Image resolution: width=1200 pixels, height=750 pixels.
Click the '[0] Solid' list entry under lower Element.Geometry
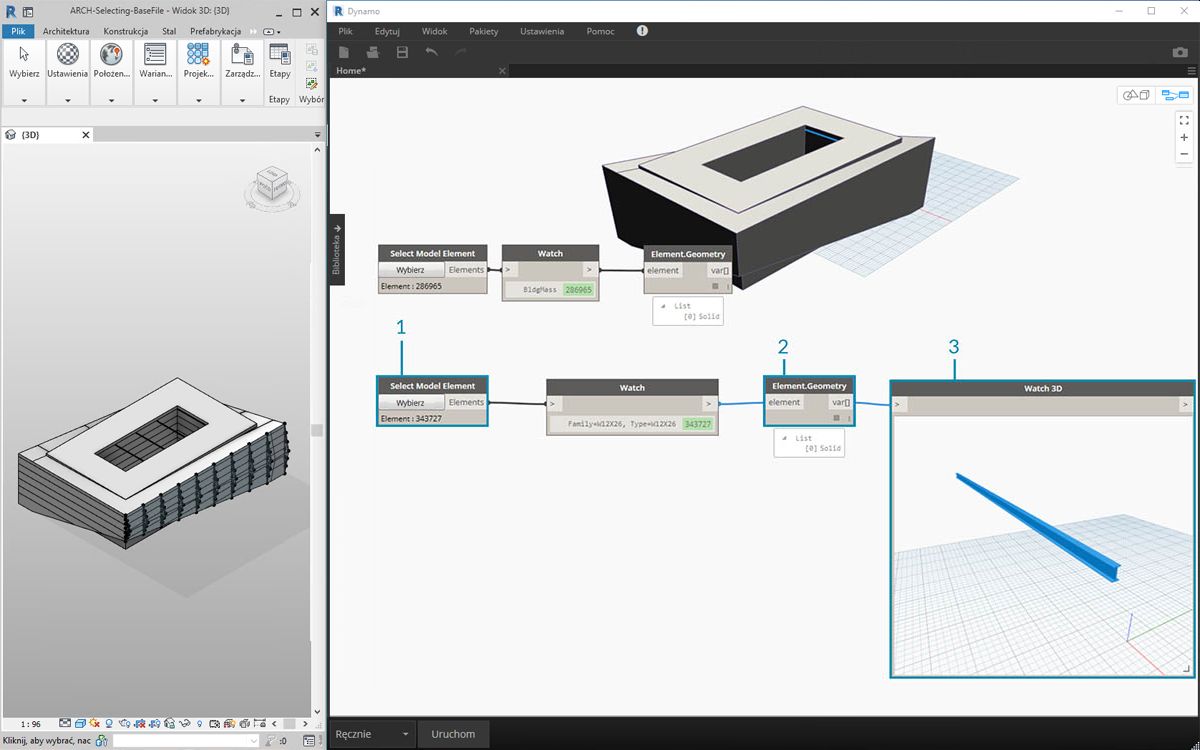(x=823, y=448)
